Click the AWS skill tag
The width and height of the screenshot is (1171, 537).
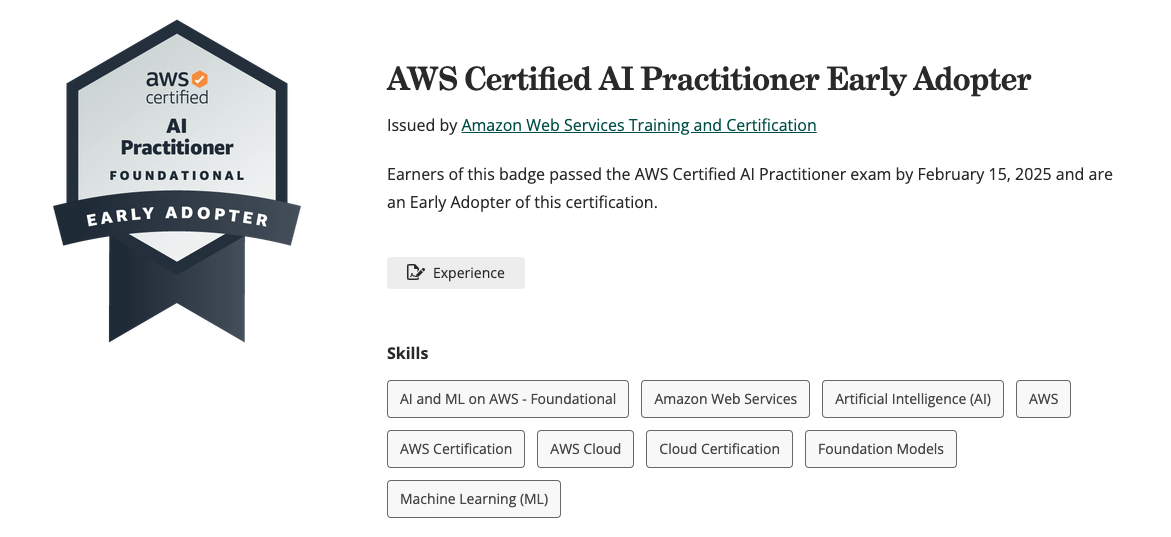pyautogui.click(x=1043, y=399)
